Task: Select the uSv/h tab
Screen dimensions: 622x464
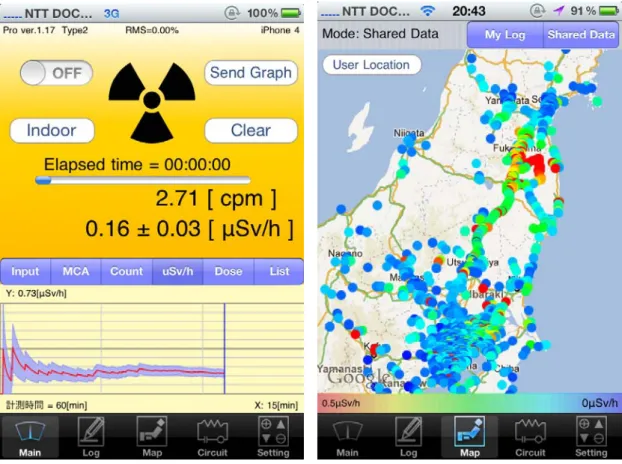Action: coord(177,272)
